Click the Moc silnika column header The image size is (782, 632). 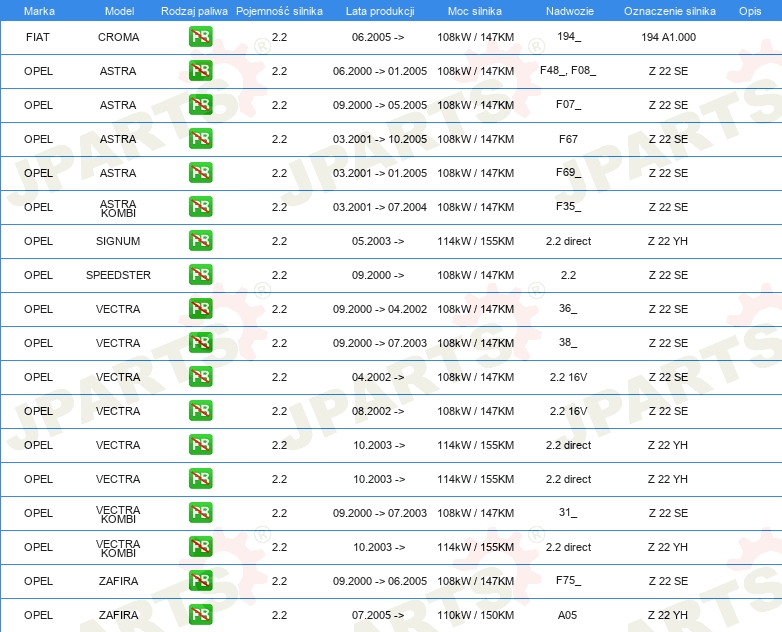pyautogui.click(x=475, y=11)
